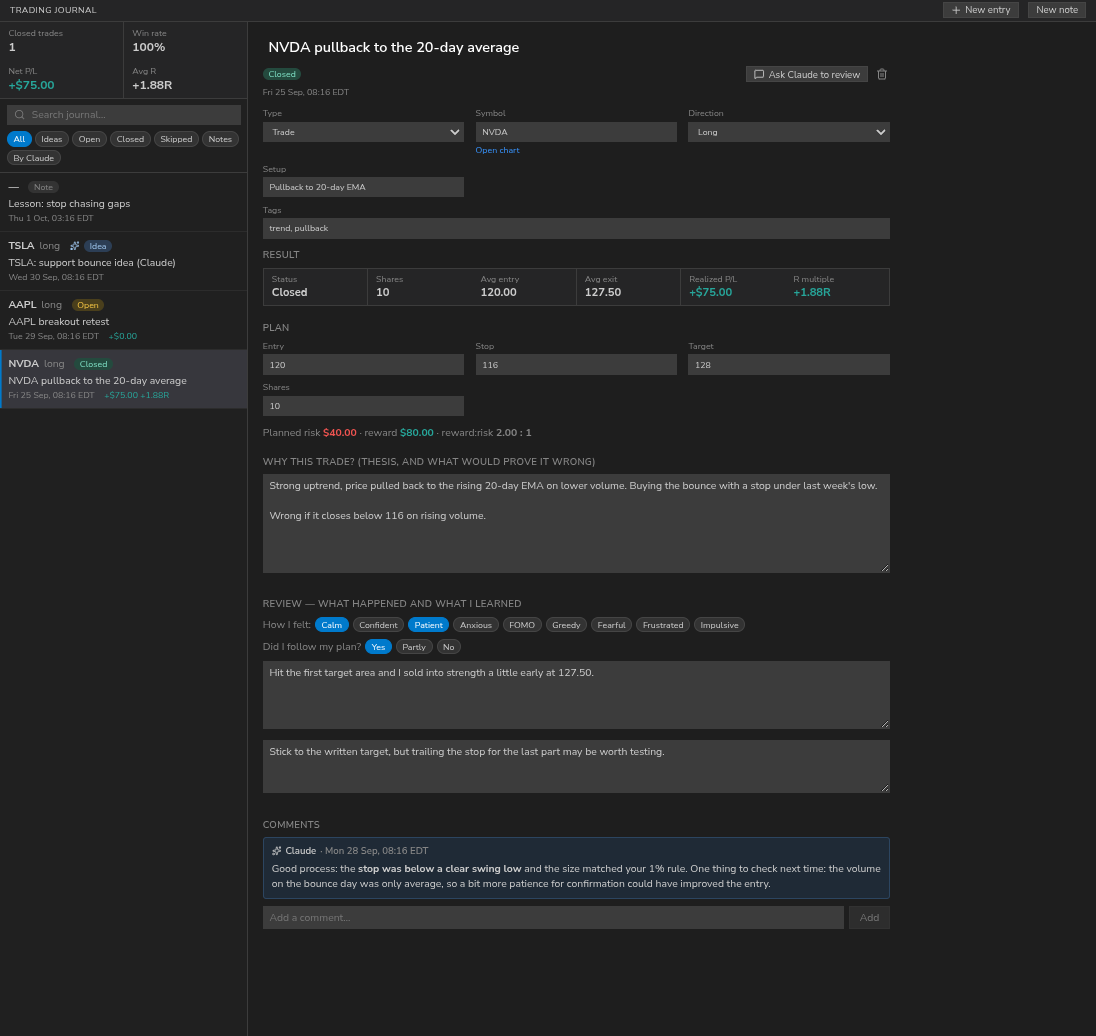Edit the Stop field with 116
This screenshot has height=1036, width=1096.
[576, 365]
